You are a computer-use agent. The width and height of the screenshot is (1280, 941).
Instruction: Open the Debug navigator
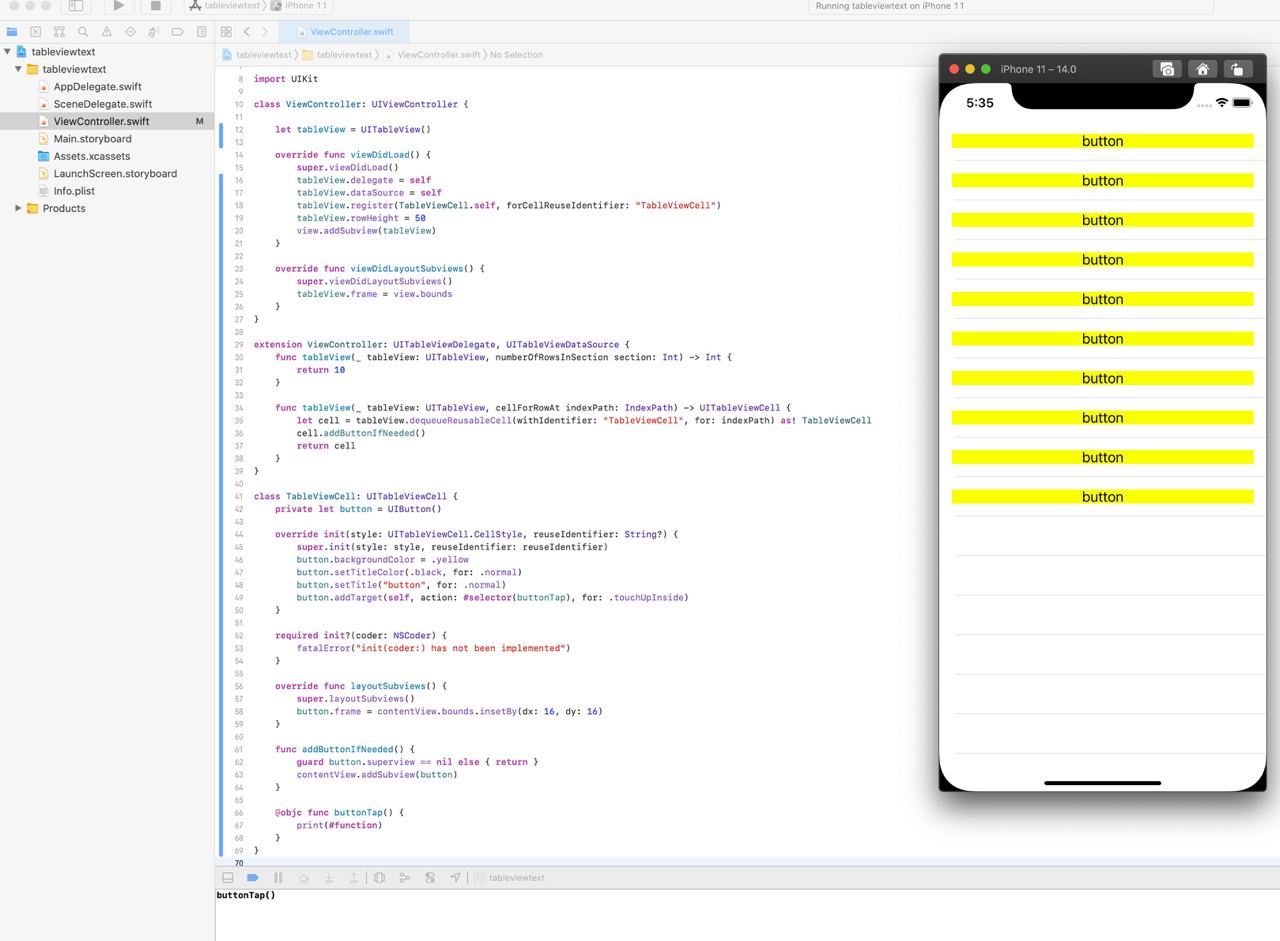pos(154,32)
